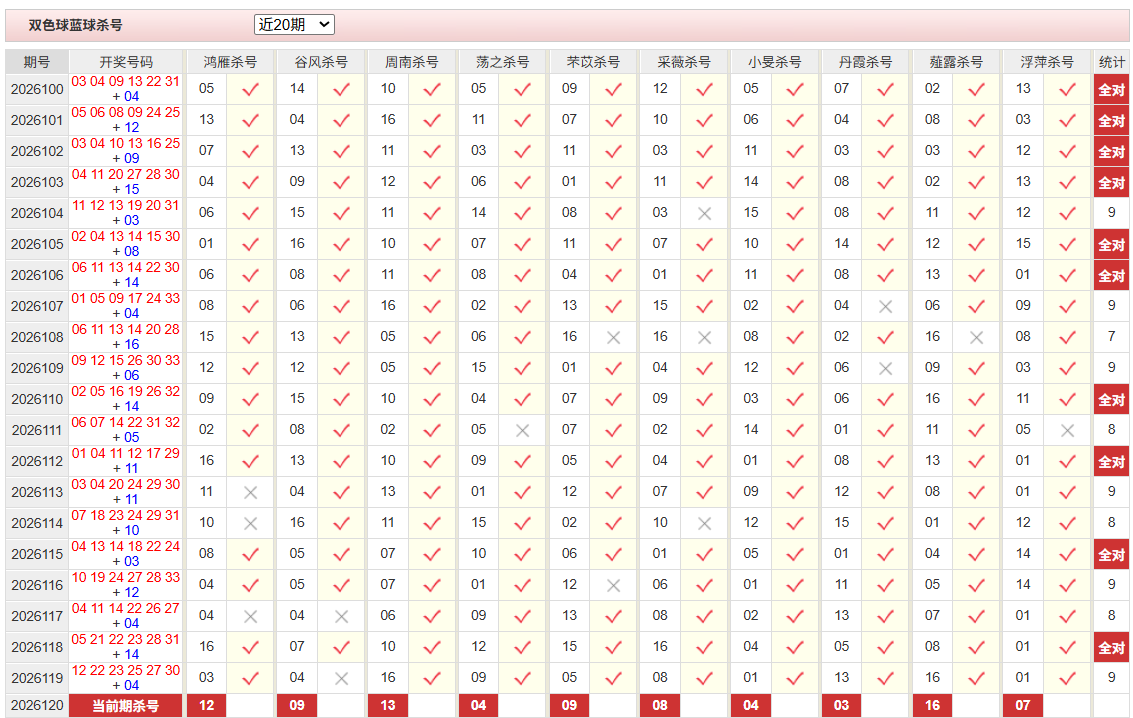Viewport: 1133px width, 718px height.
Task: Click the 全对 badge in row 2026115
Action: point(1111,555)
